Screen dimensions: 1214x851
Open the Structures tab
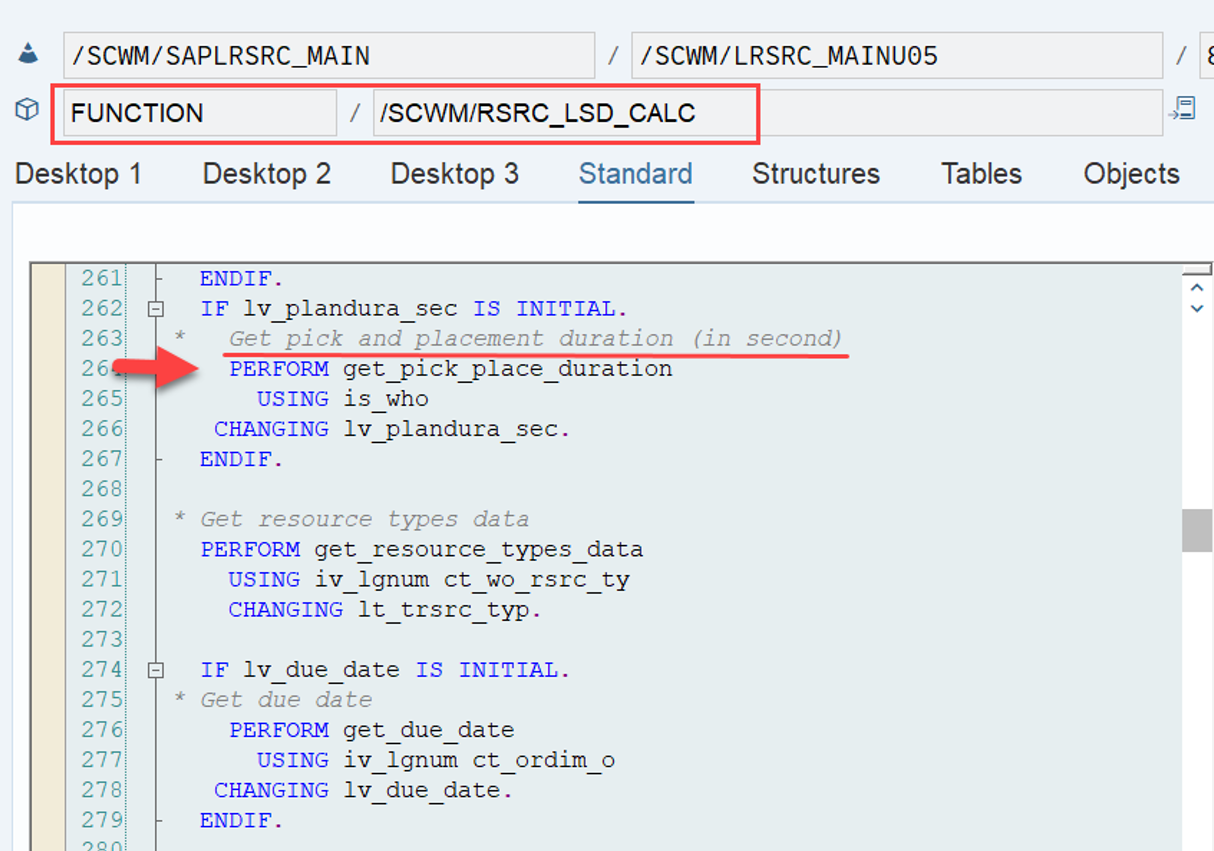tap(816, 174)
